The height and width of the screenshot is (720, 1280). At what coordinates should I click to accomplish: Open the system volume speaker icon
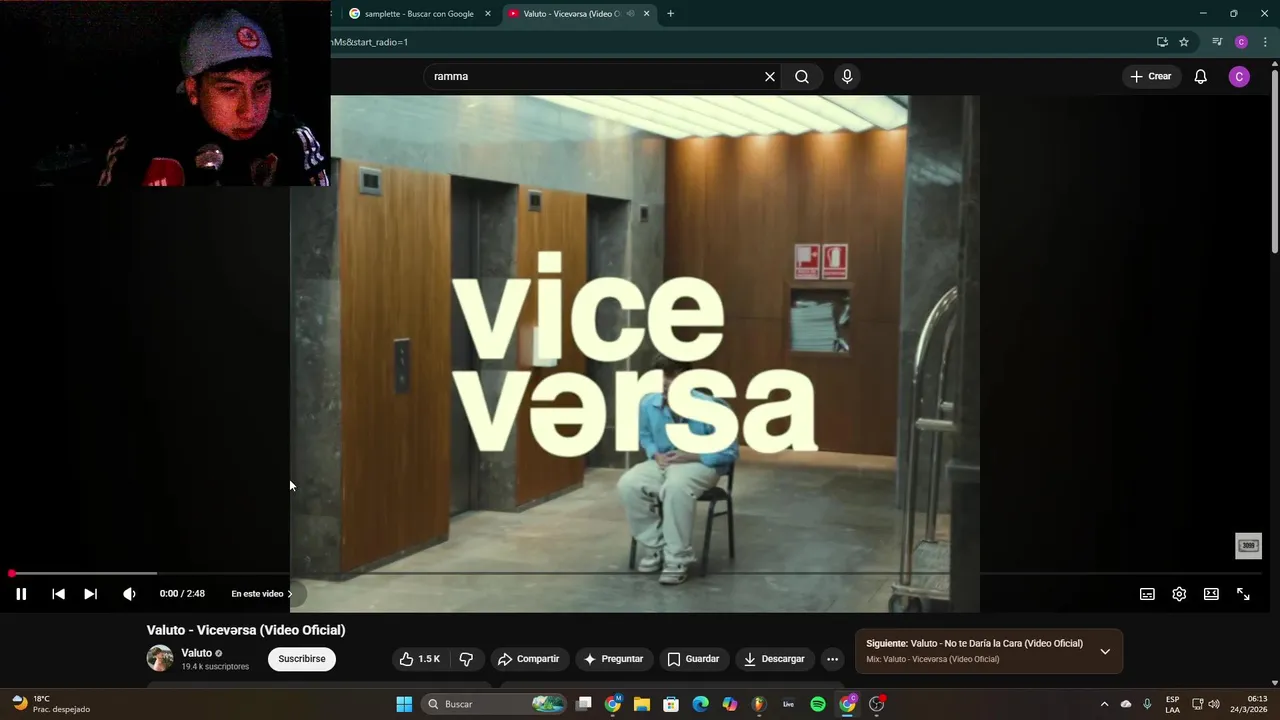(x=1214, y=704)
